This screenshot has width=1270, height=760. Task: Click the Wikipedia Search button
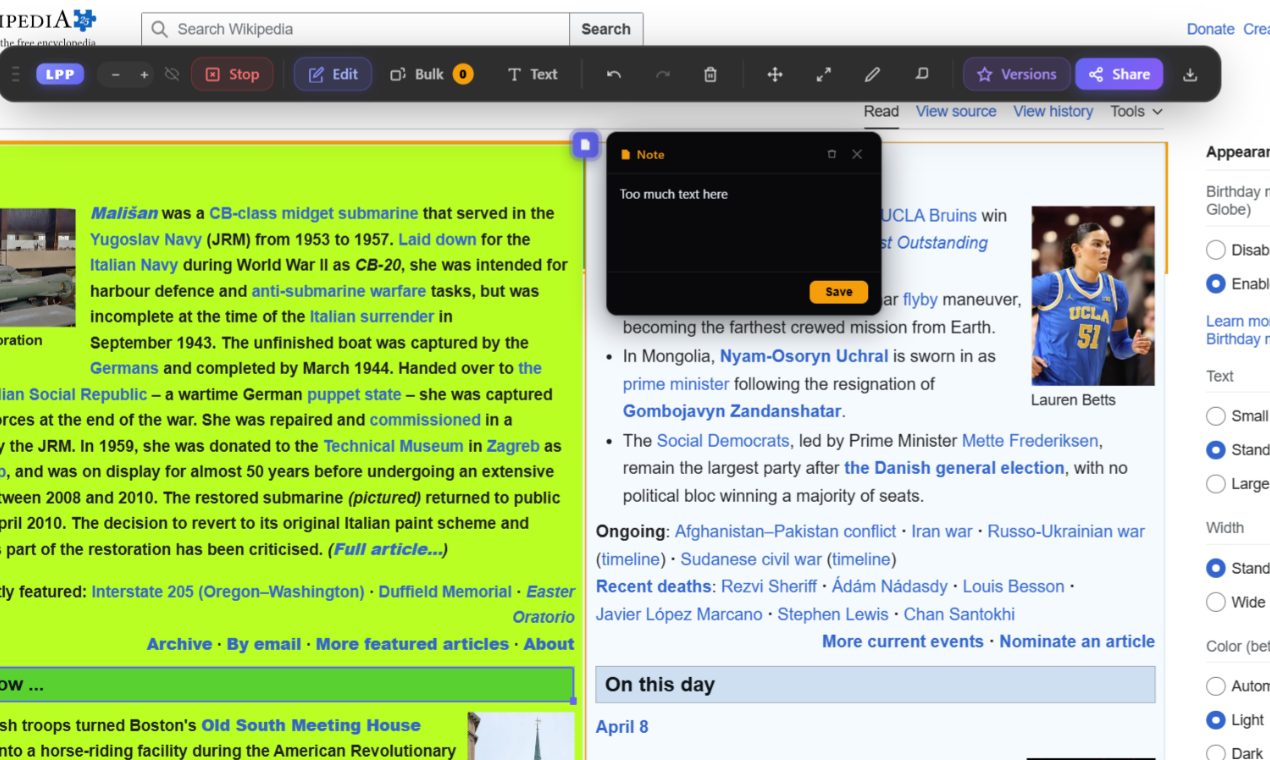(606, 29)
